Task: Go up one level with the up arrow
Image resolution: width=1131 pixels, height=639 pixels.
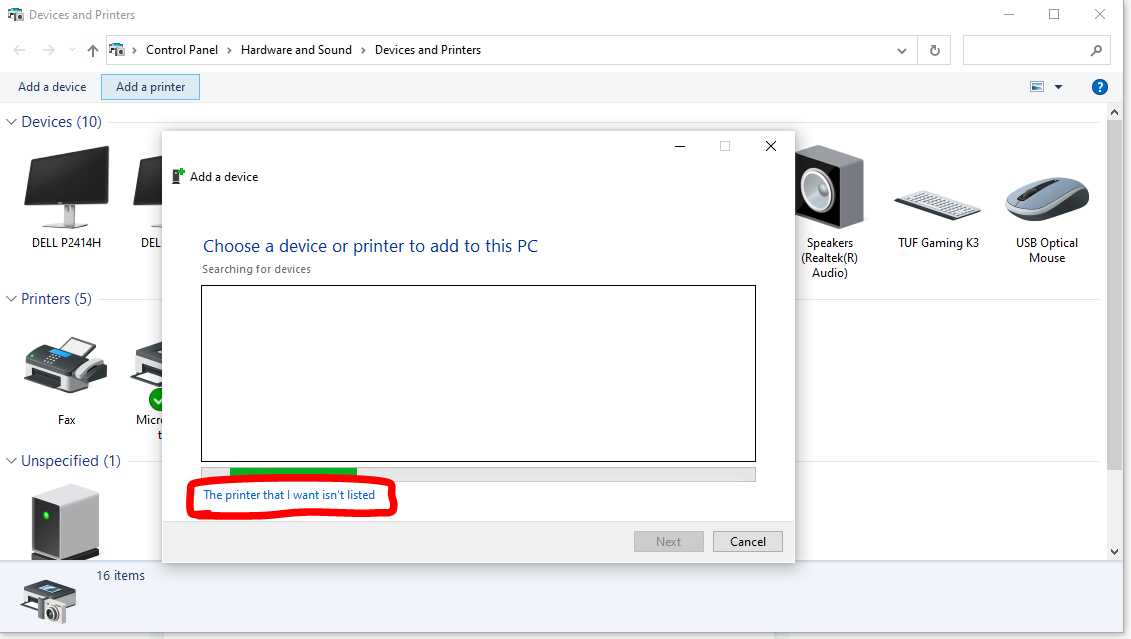Action: coord(93,50)
